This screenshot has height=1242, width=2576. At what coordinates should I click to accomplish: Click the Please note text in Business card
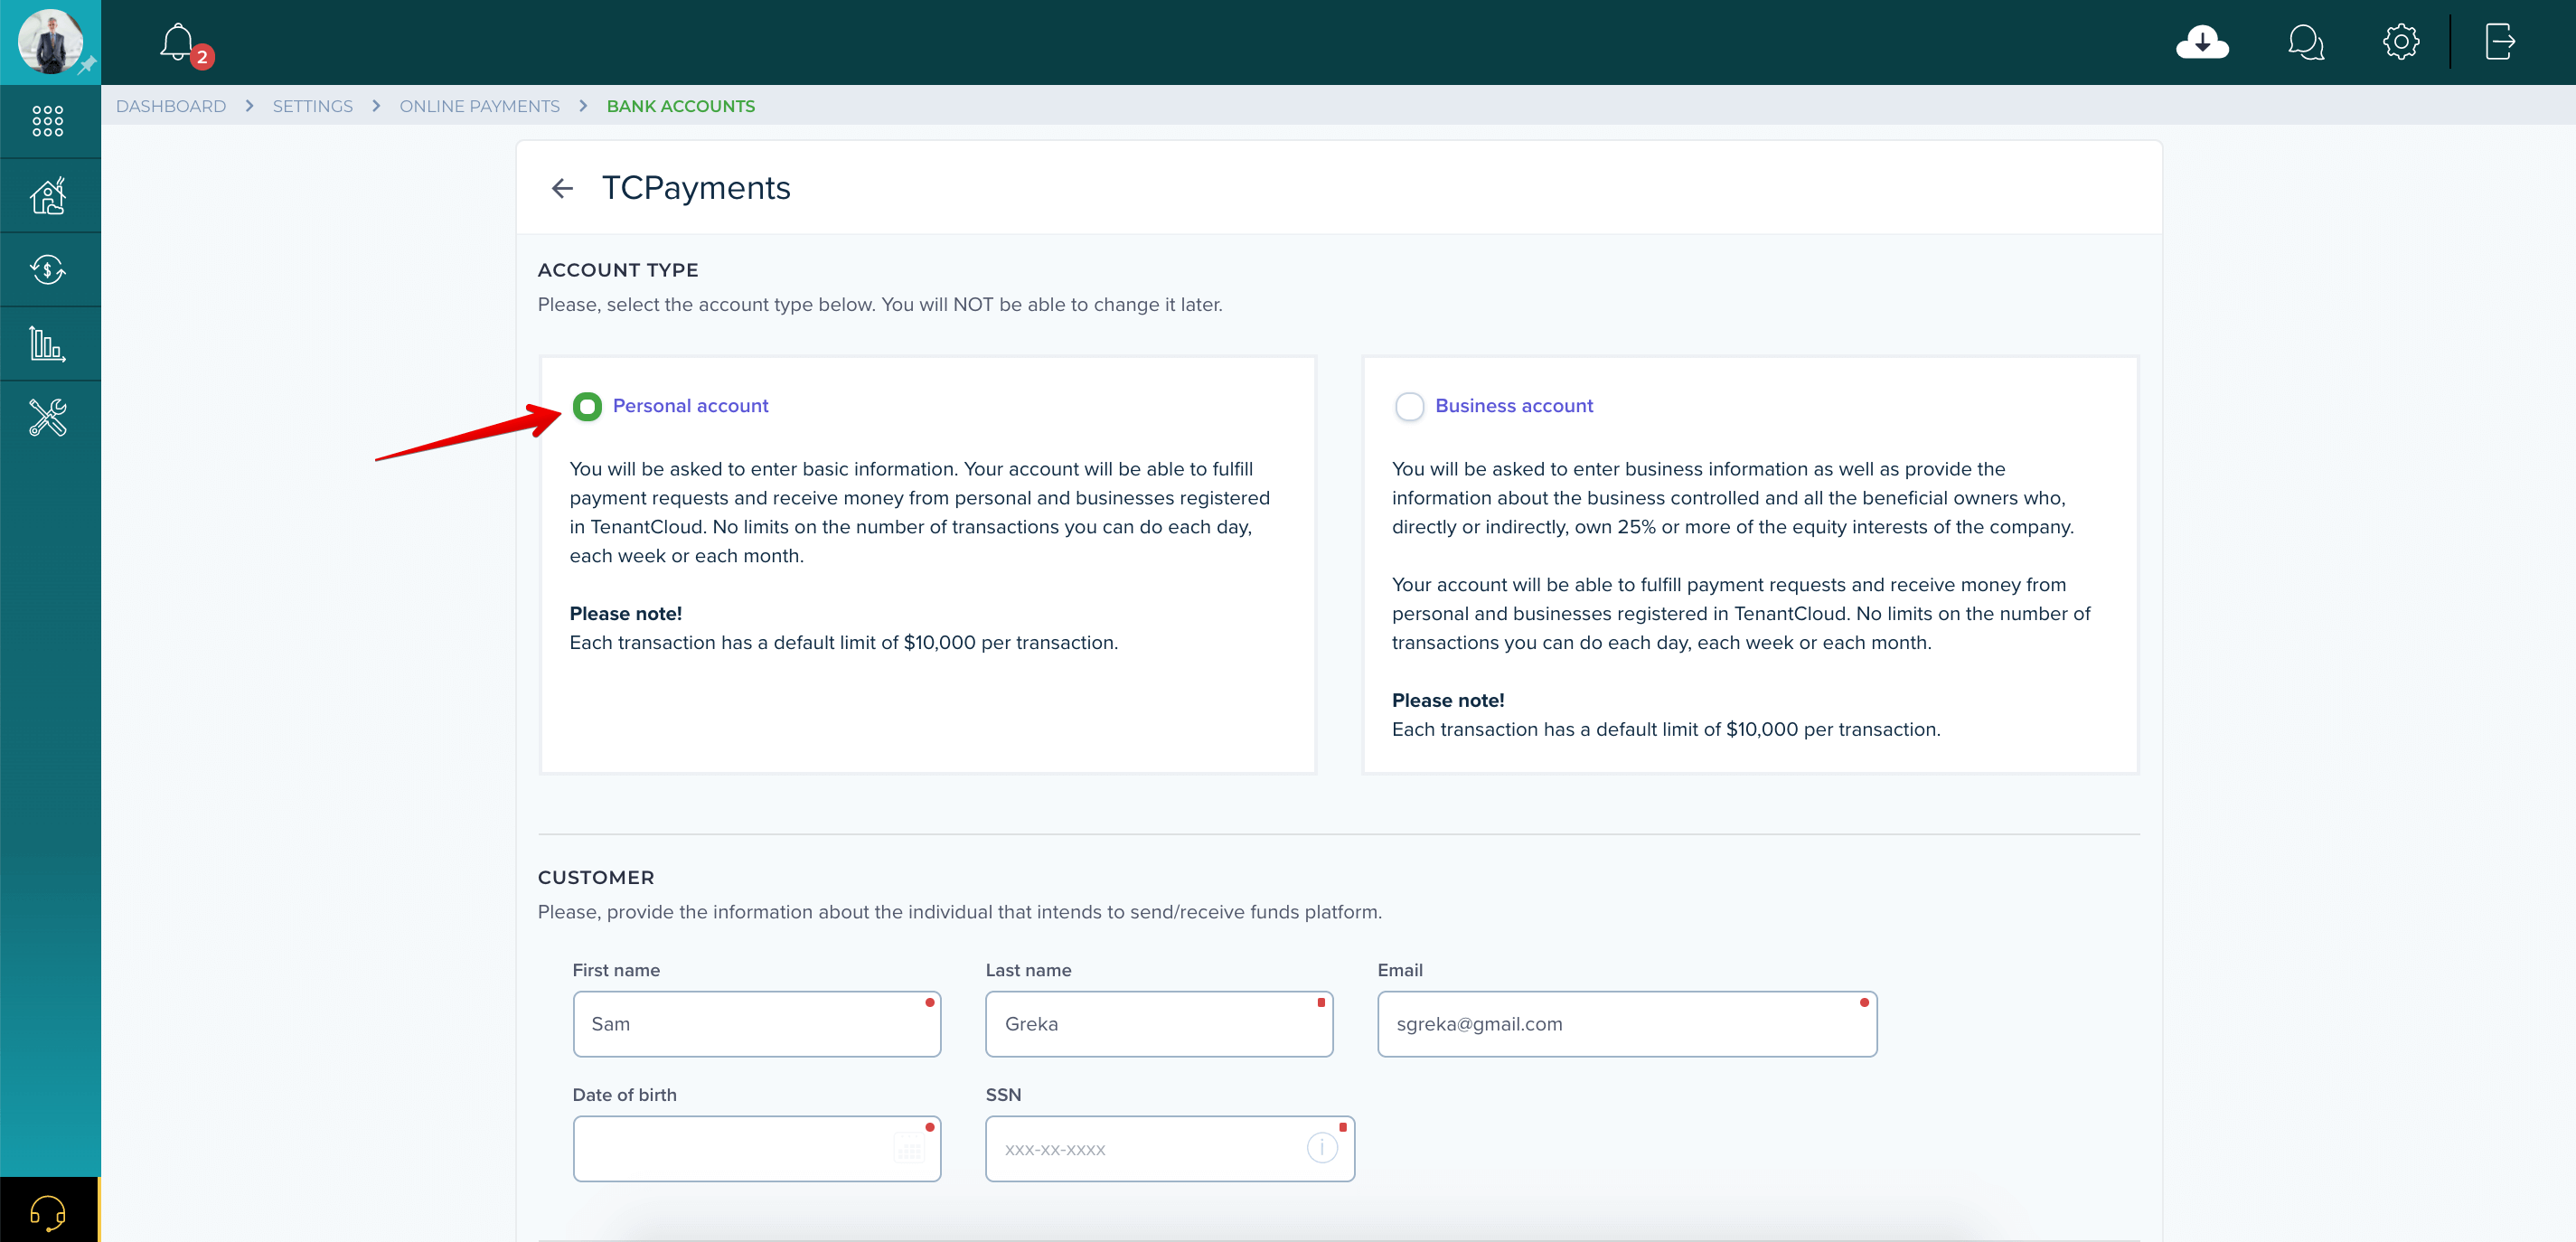(1448, 701)
